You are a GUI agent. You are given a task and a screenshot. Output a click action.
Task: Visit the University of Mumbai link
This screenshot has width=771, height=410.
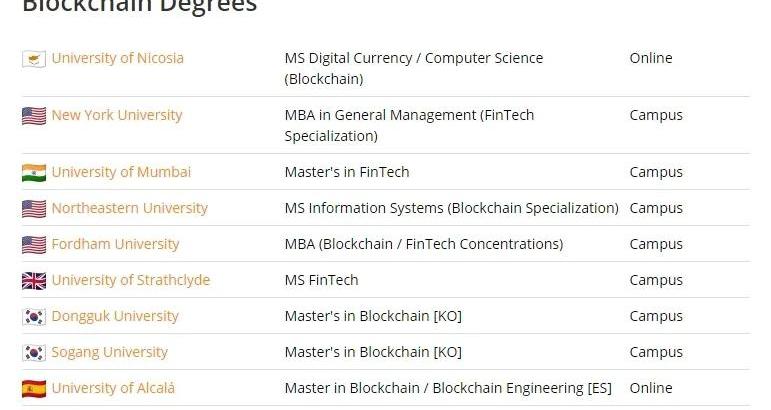[121, 172]
